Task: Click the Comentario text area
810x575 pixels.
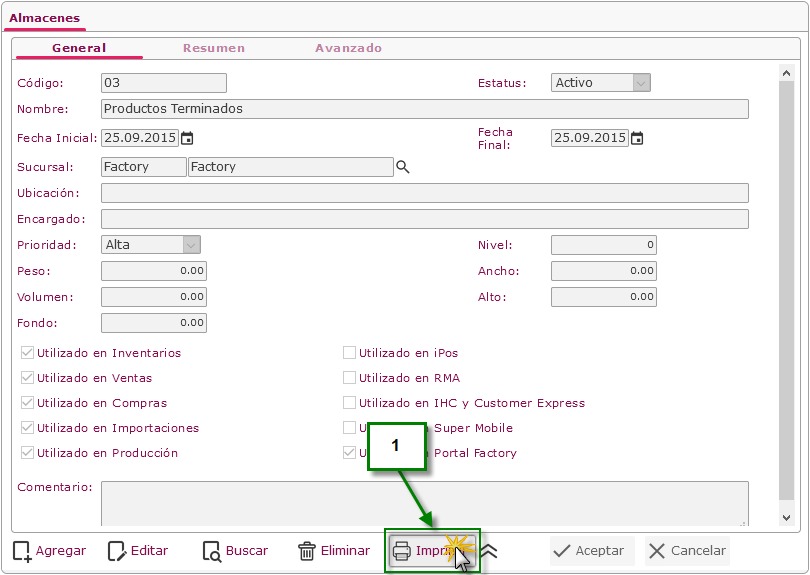Action: click(425, 504)
